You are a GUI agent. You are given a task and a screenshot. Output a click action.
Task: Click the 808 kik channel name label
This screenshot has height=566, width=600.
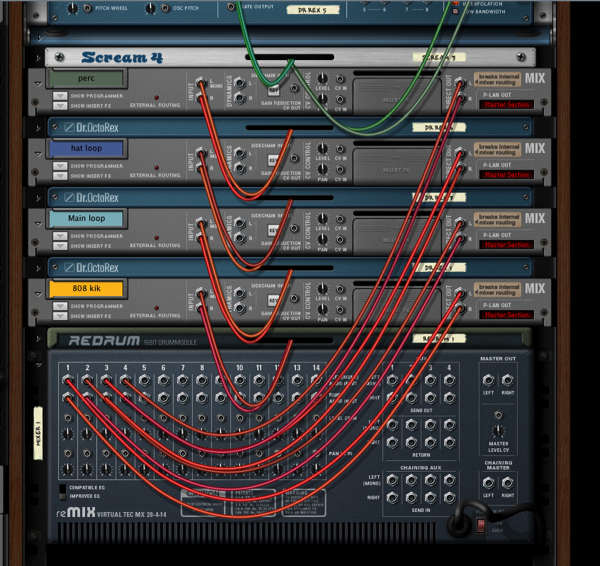(x=86, y=288)
